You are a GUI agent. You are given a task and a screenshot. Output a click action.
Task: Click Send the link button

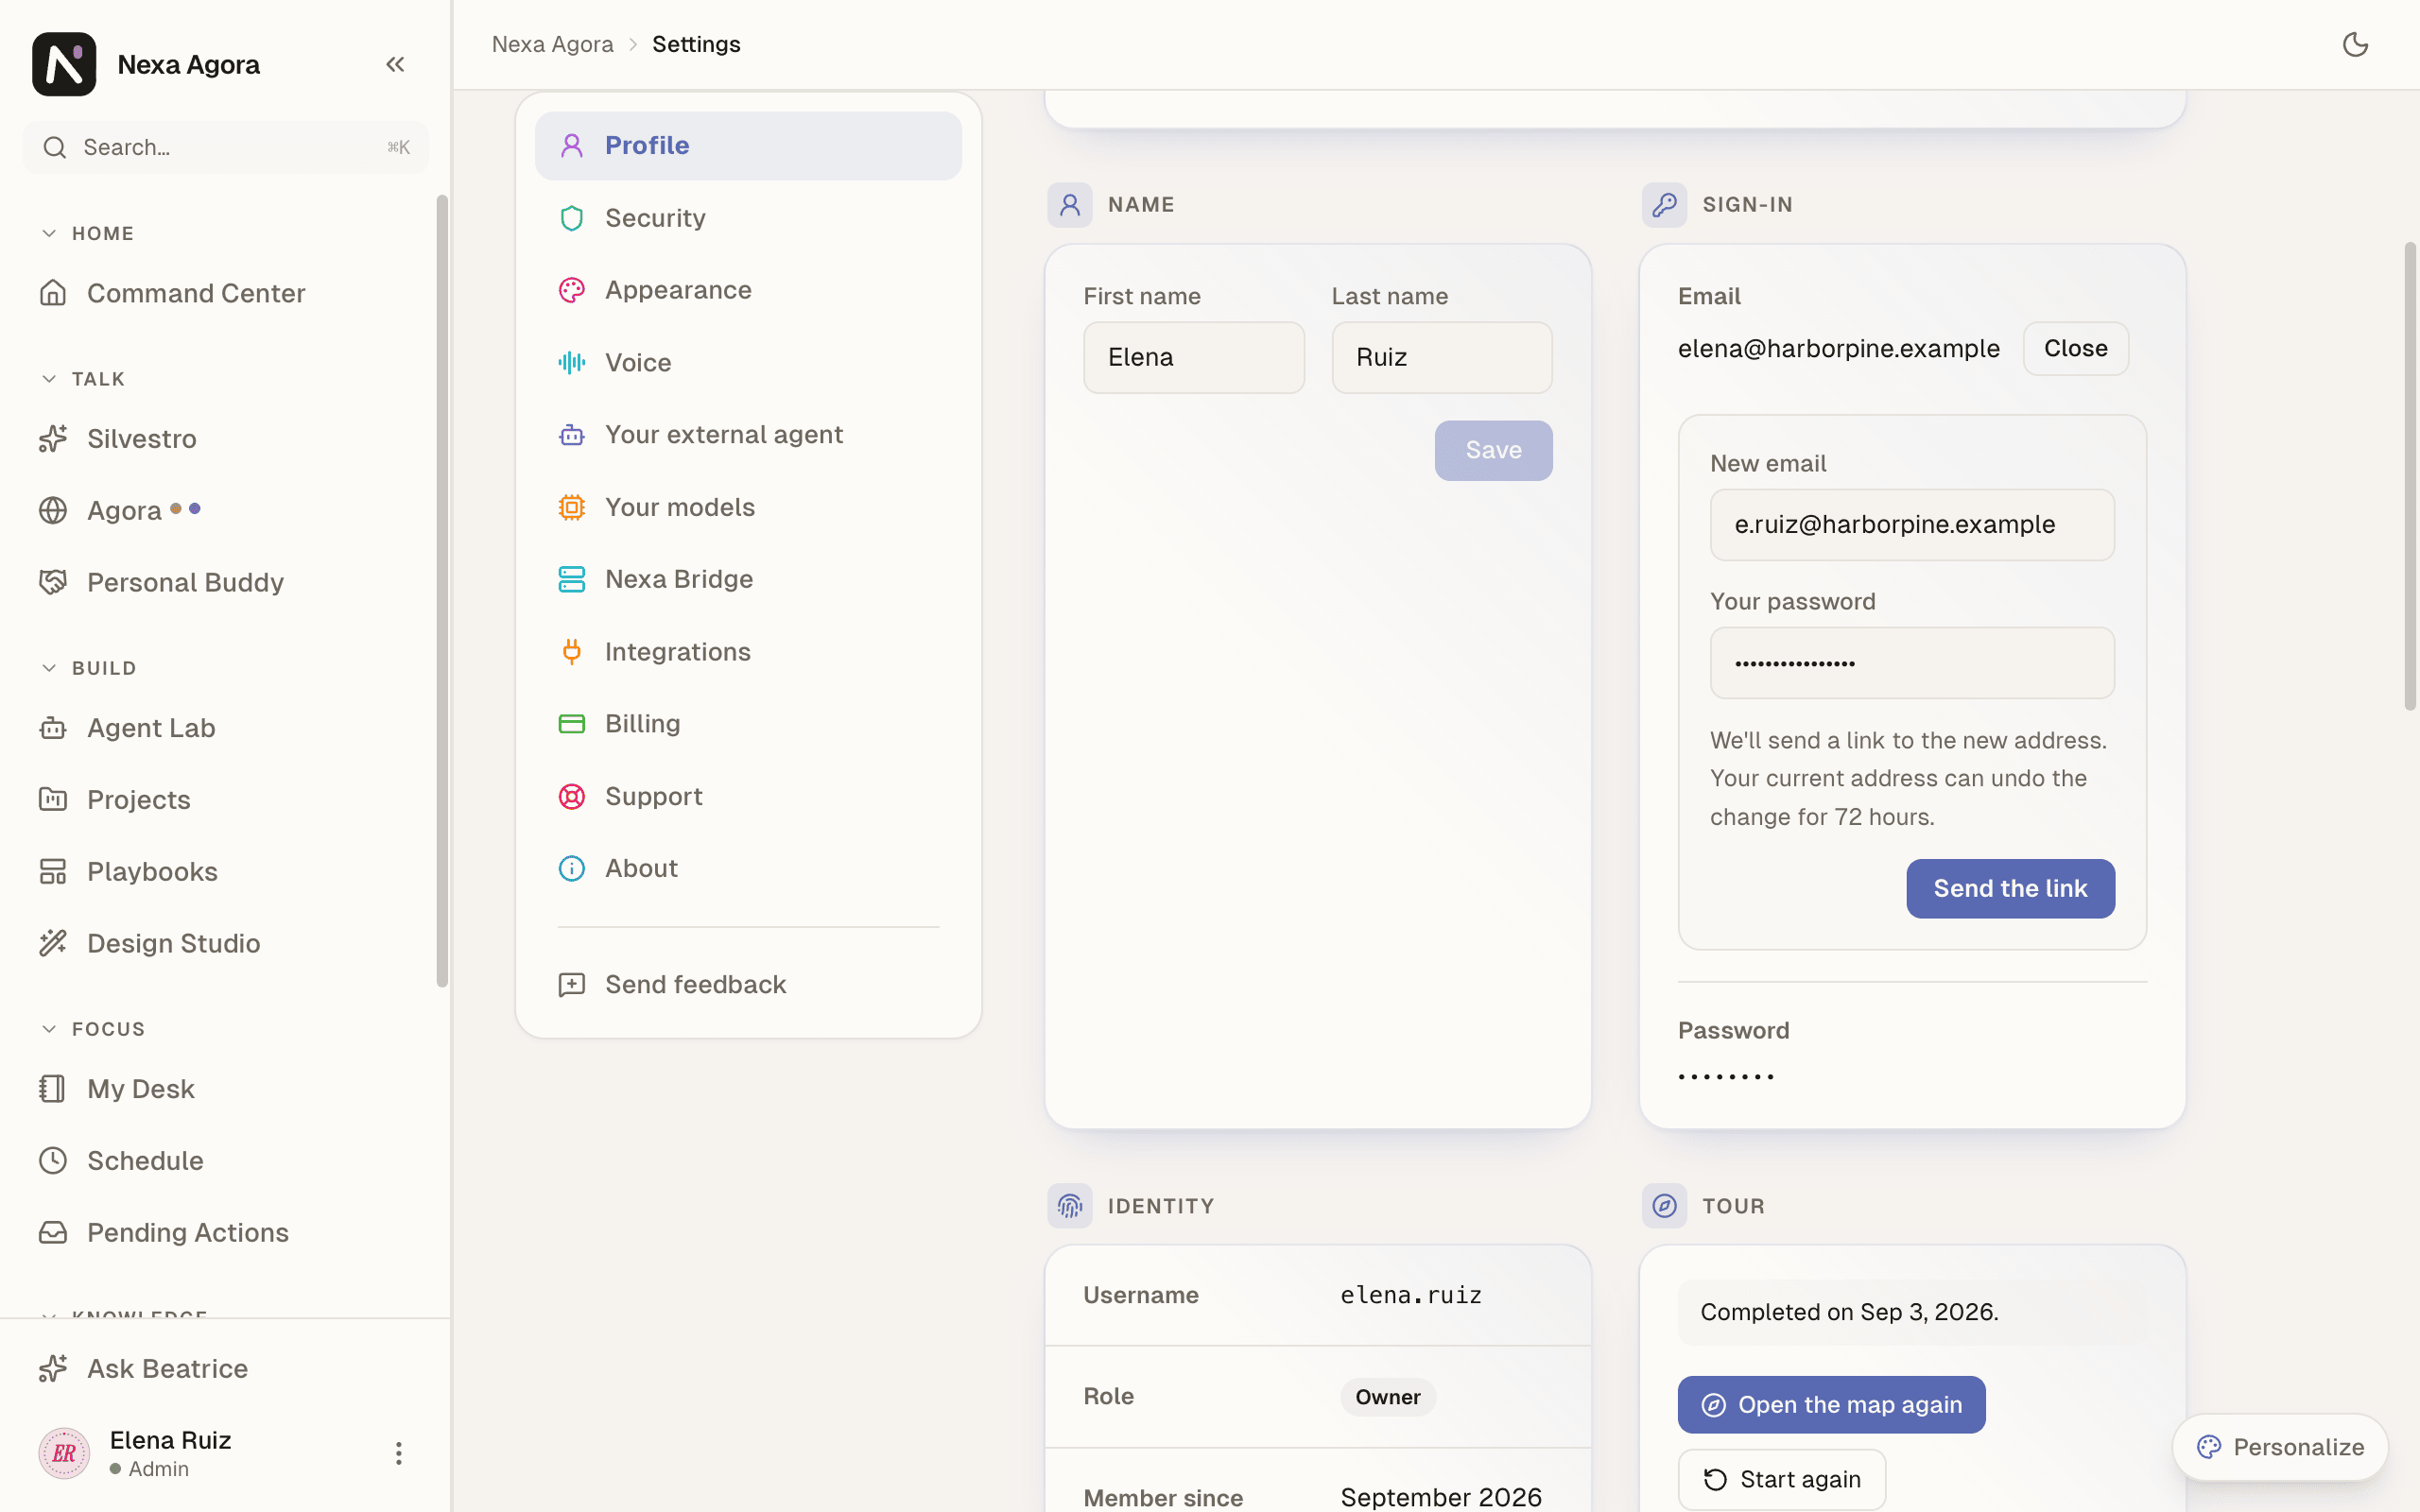(2010, 889)
